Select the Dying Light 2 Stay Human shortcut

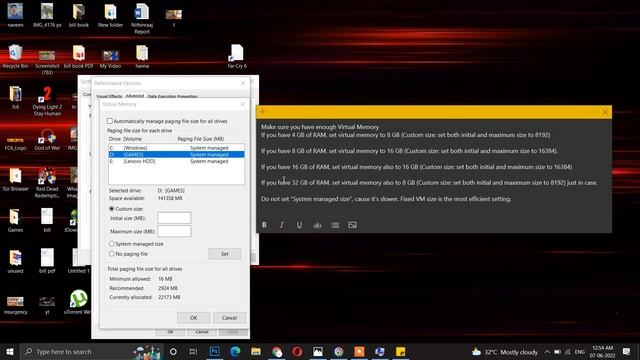pyautogui.click(x=47, y=101)
